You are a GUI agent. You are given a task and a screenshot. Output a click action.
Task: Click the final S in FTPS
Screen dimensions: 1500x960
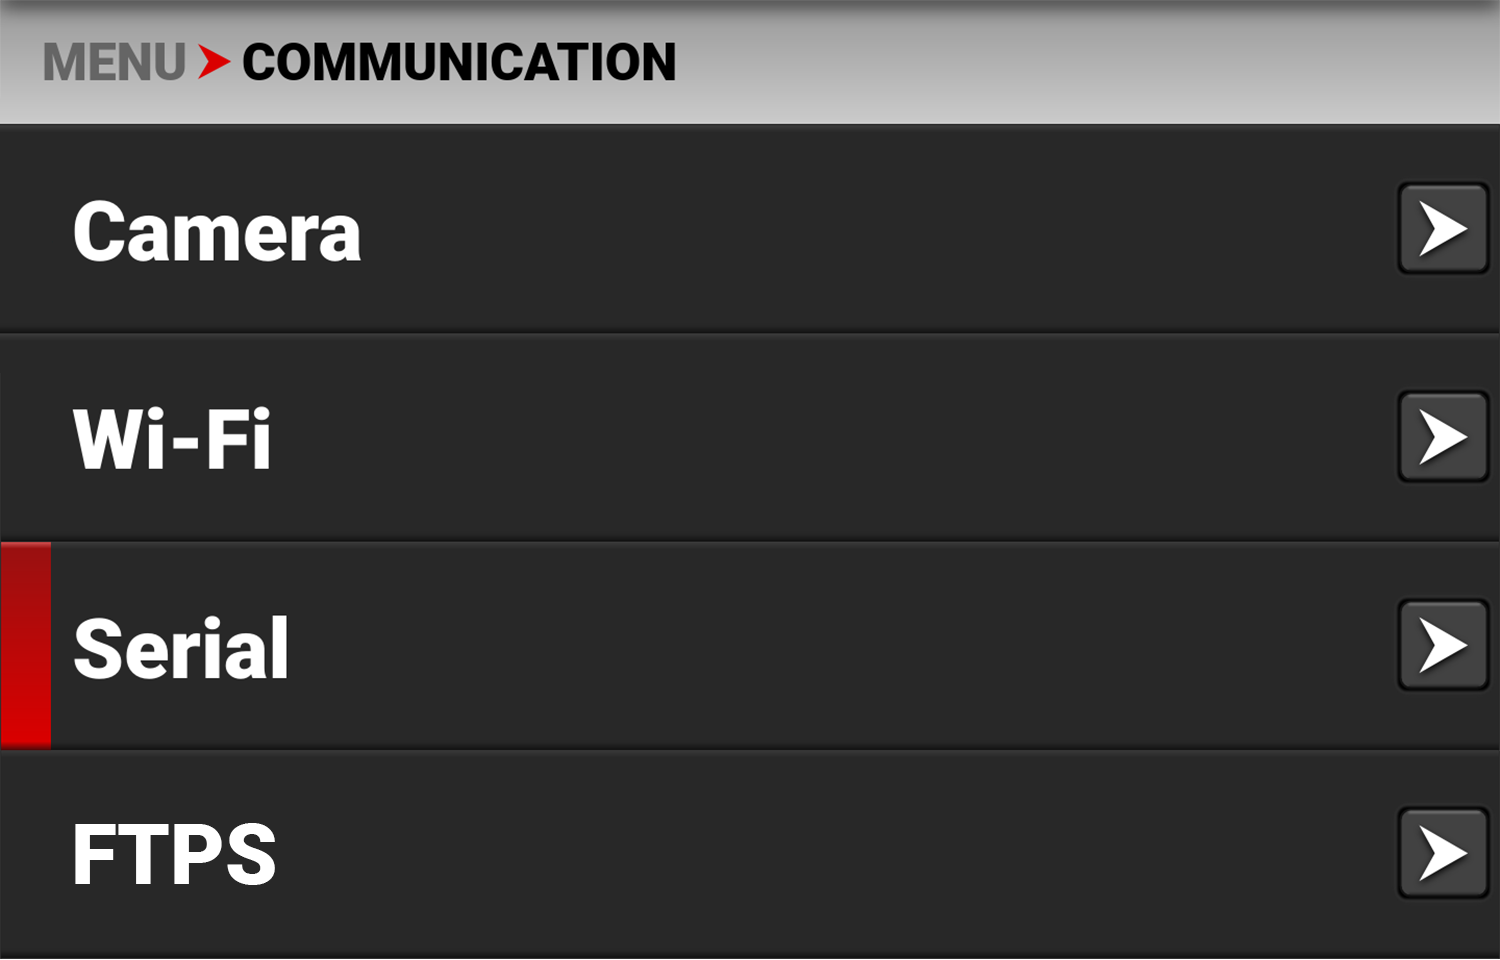pos(251,855)
